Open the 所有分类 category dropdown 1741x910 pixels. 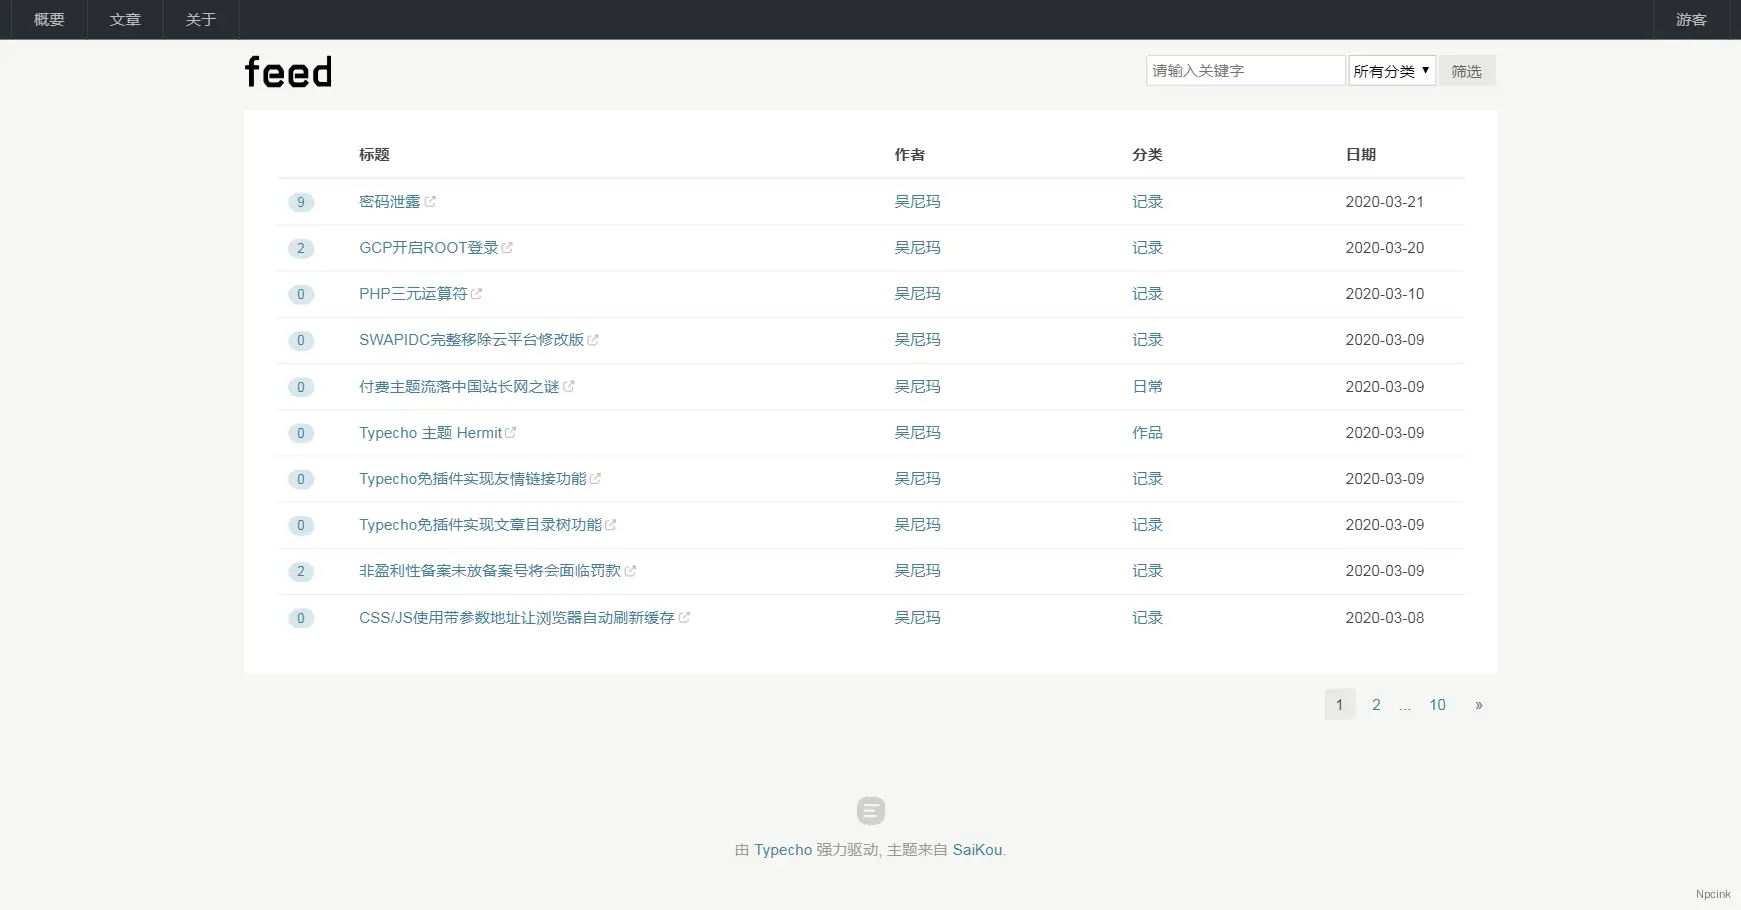tap(1391, 70)
